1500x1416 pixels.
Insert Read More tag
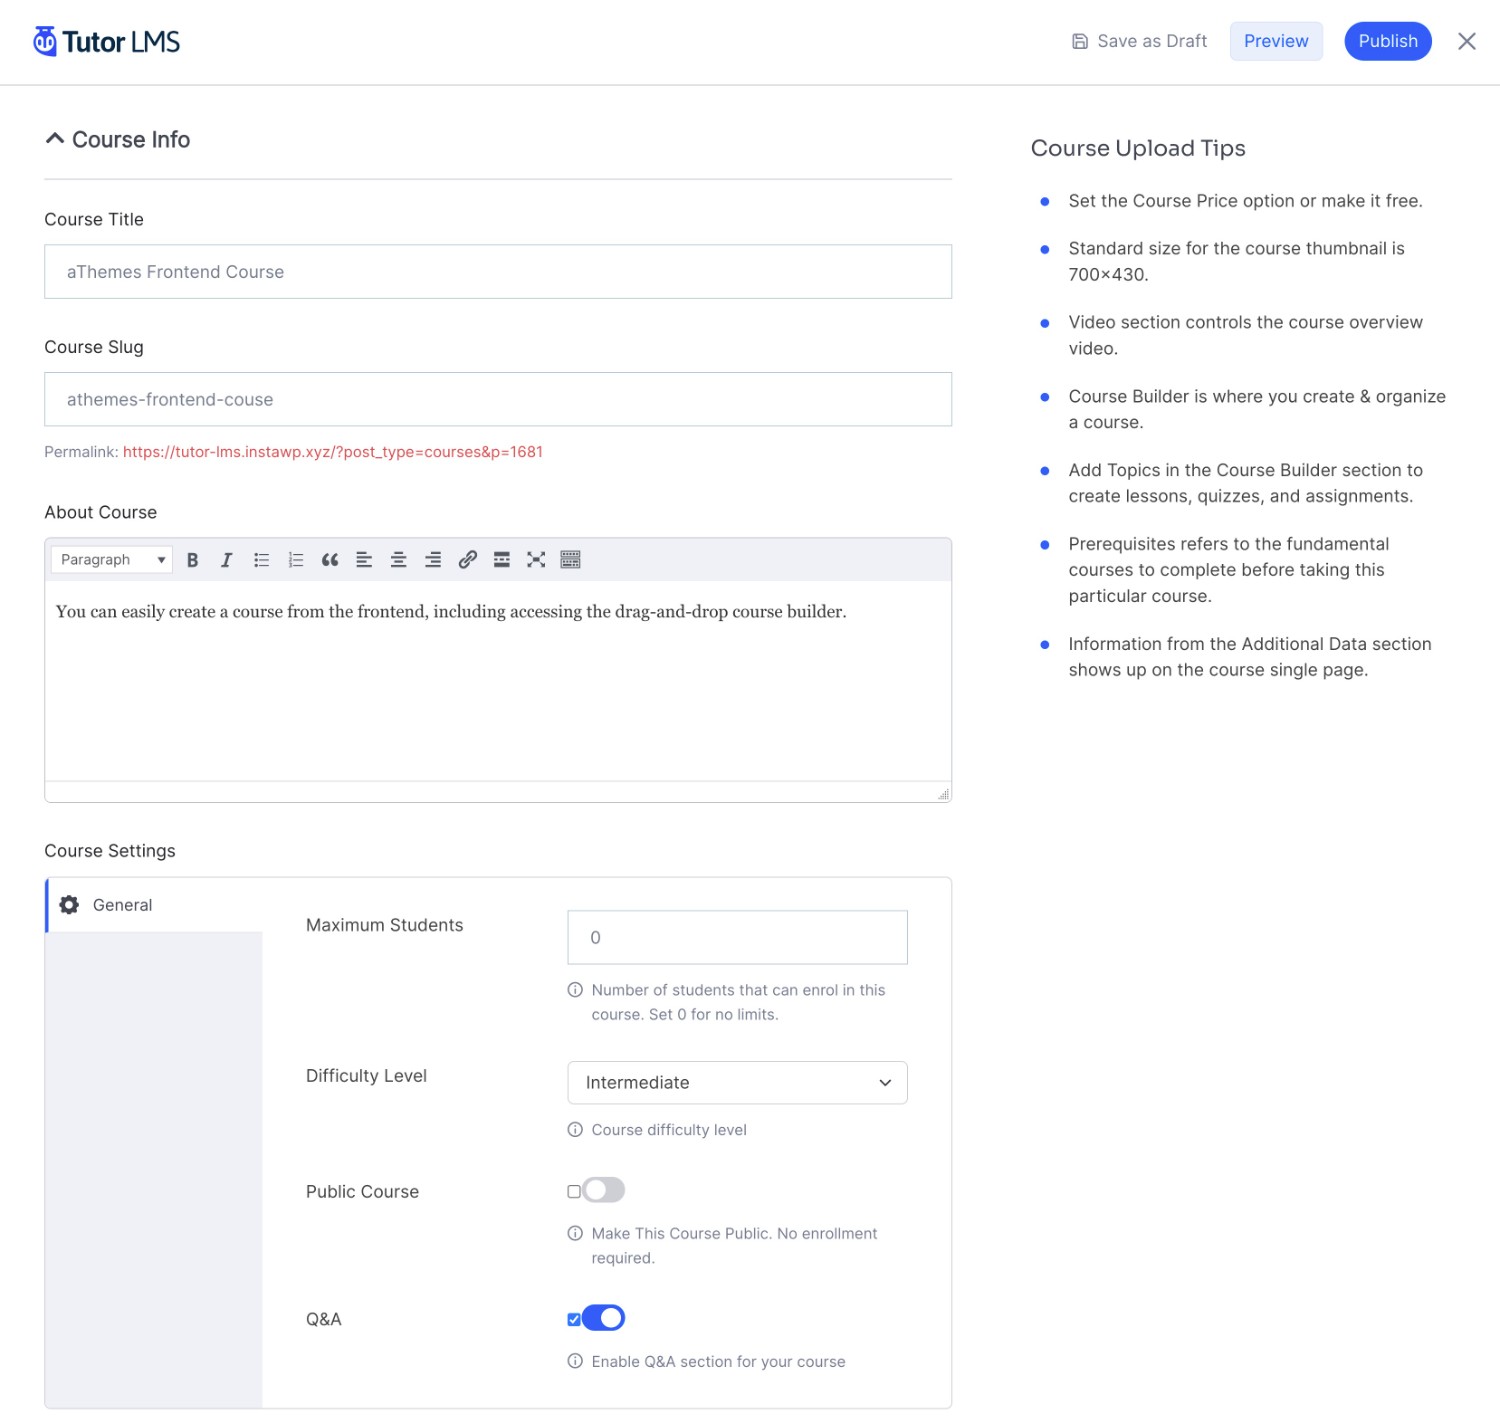tap(502, 560)
